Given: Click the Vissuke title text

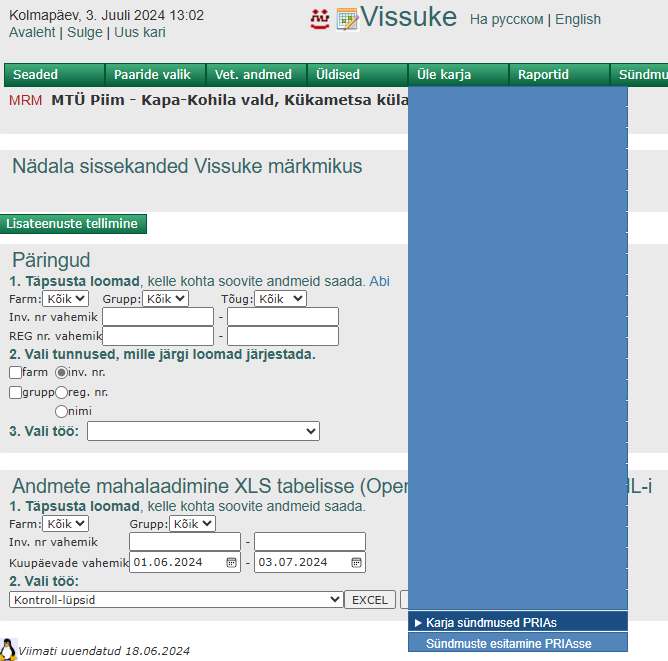Looking at the screenshot, I should tap(409, 17).
